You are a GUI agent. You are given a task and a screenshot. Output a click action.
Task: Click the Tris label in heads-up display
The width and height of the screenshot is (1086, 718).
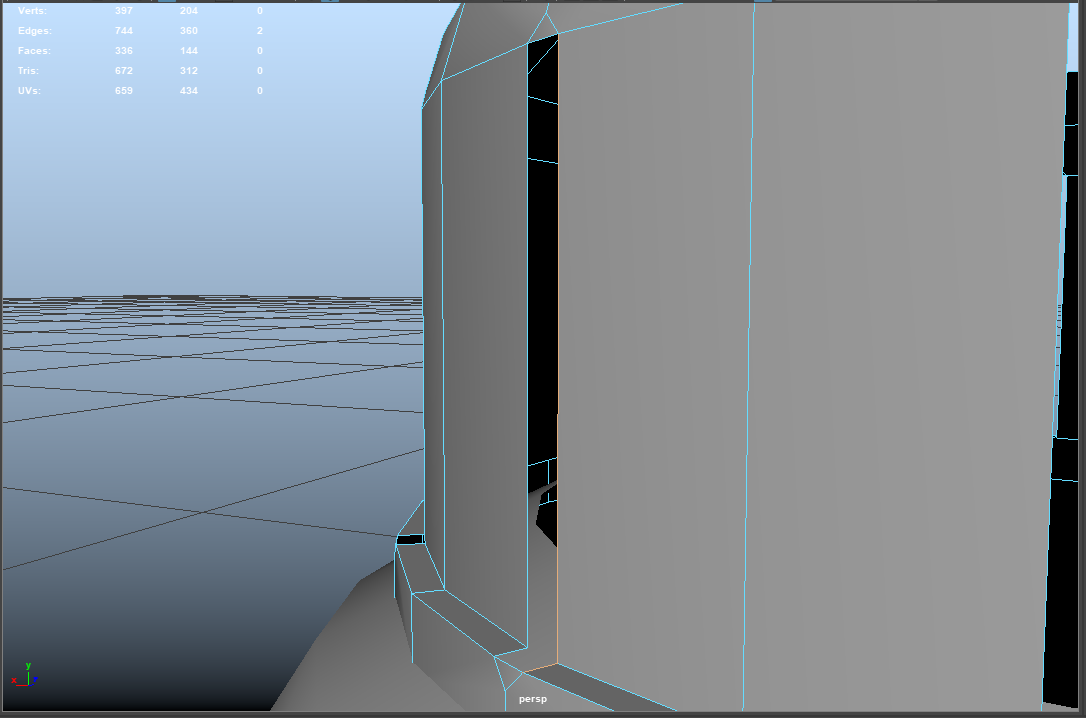(29, 71)
